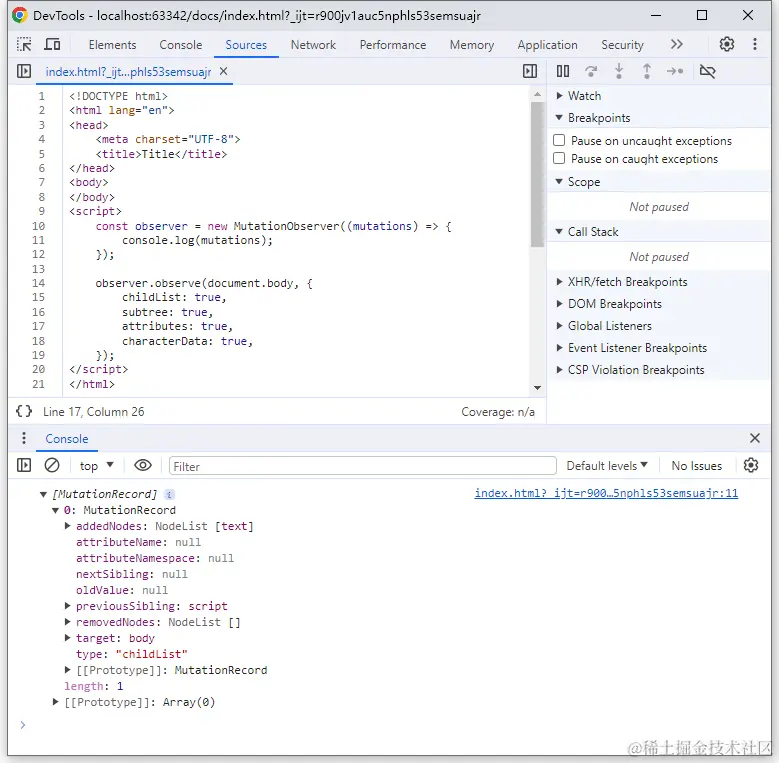This screenshot has height=763, width=779.
Task: Click the scroll down arrow in editor
Action: [x=537, y=387]
